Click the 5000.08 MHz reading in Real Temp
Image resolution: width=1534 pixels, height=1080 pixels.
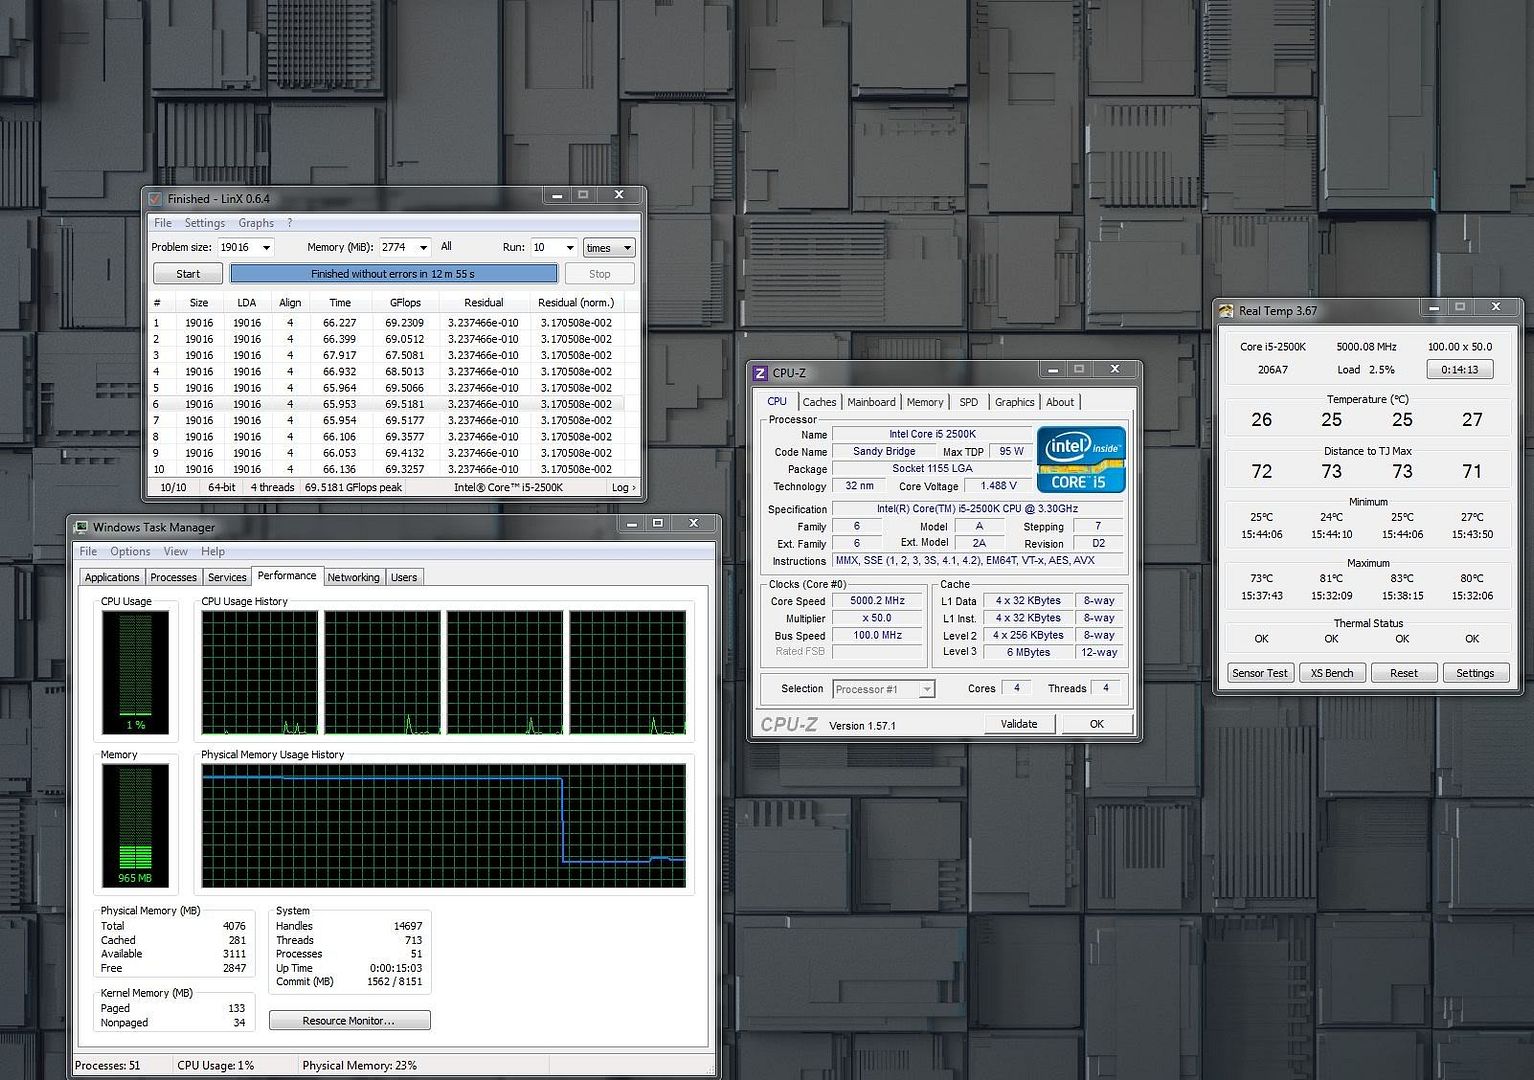(x=1366, y=347)
